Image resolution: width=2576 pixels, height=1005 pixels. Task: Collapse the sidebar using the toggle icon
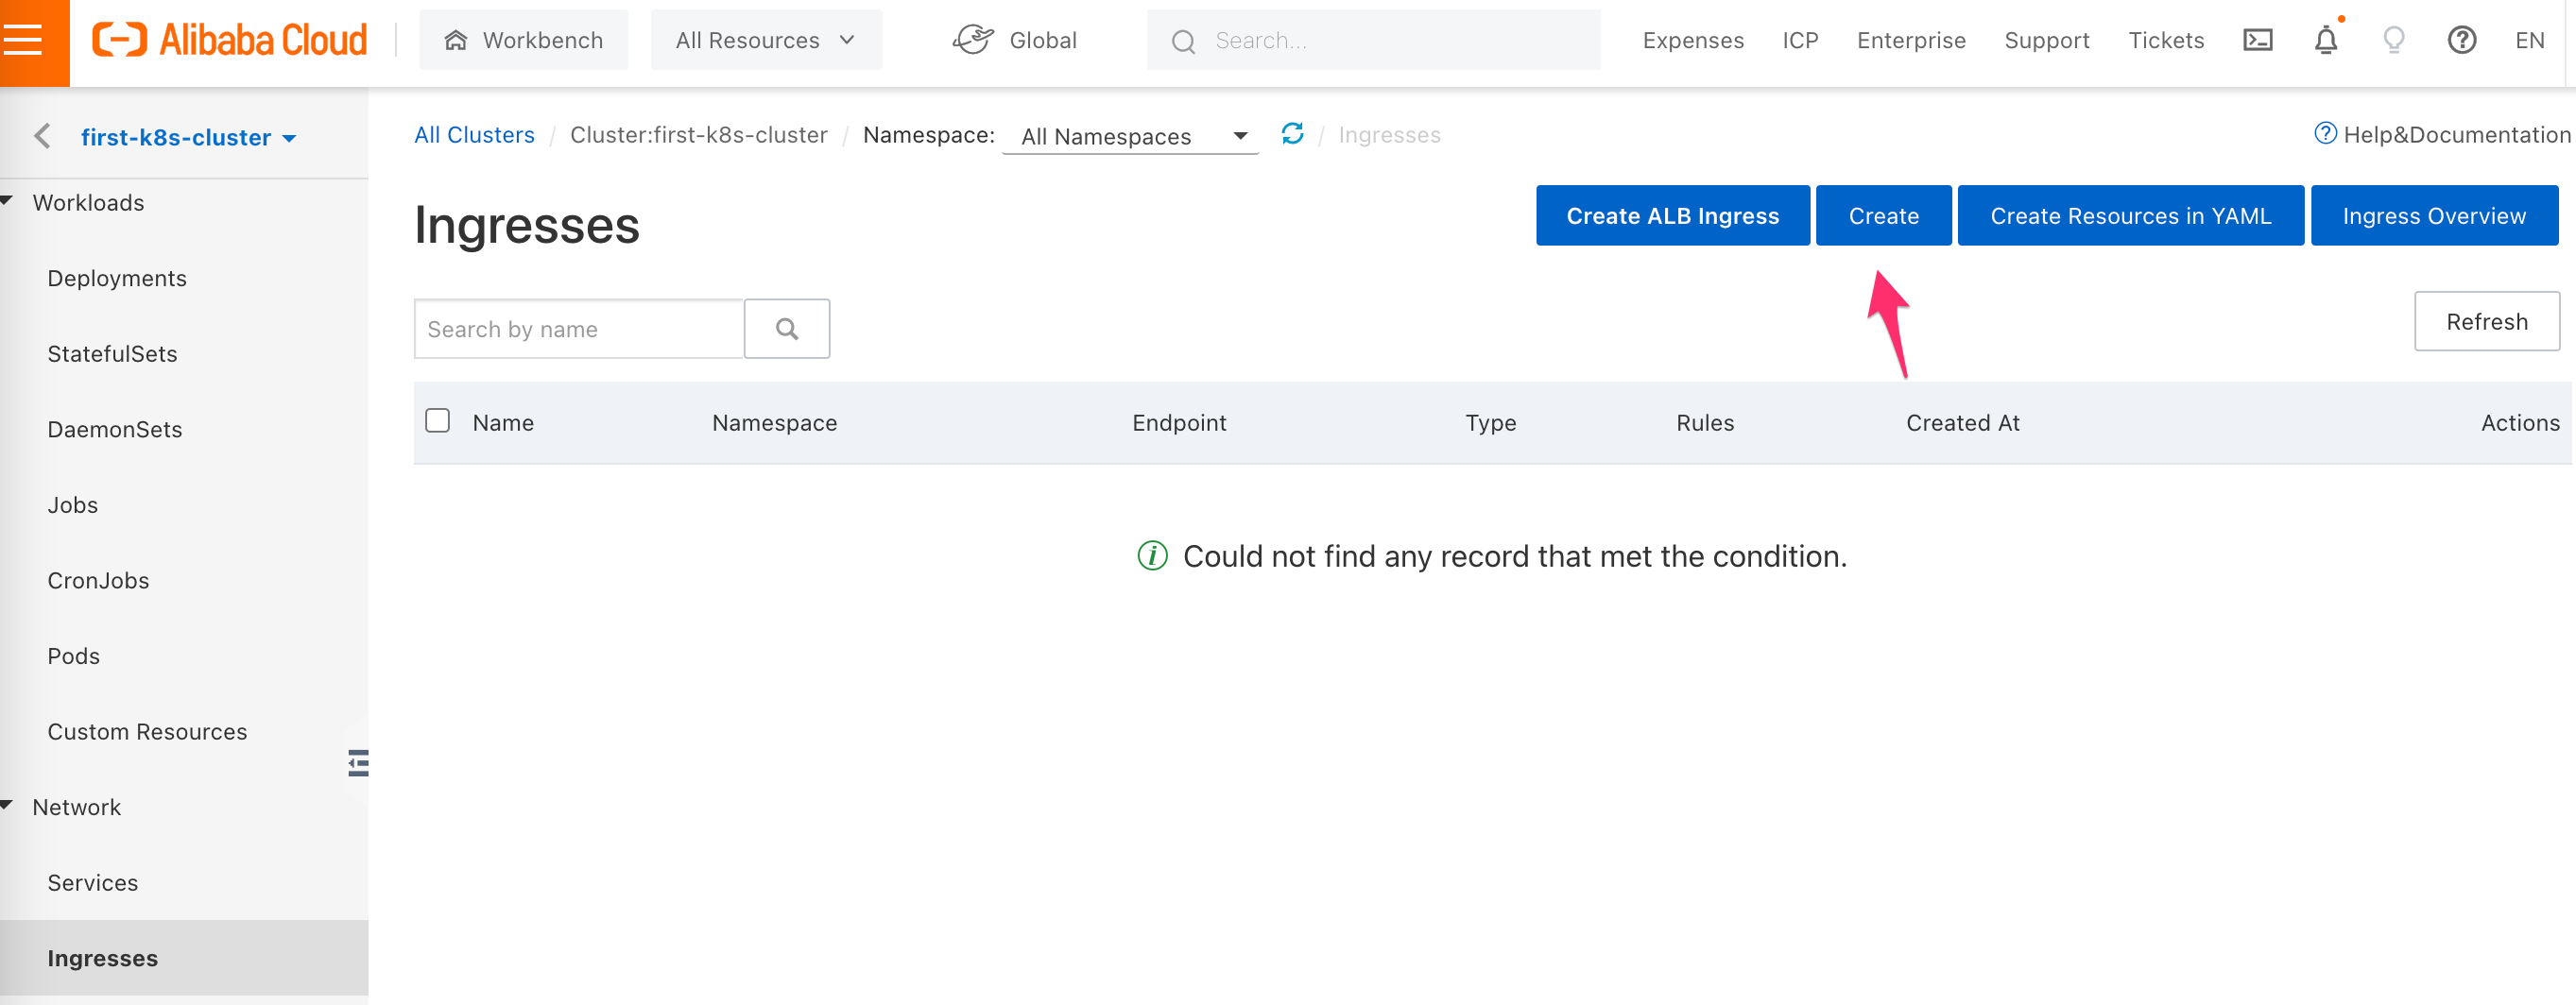click(x=358, y=763)
